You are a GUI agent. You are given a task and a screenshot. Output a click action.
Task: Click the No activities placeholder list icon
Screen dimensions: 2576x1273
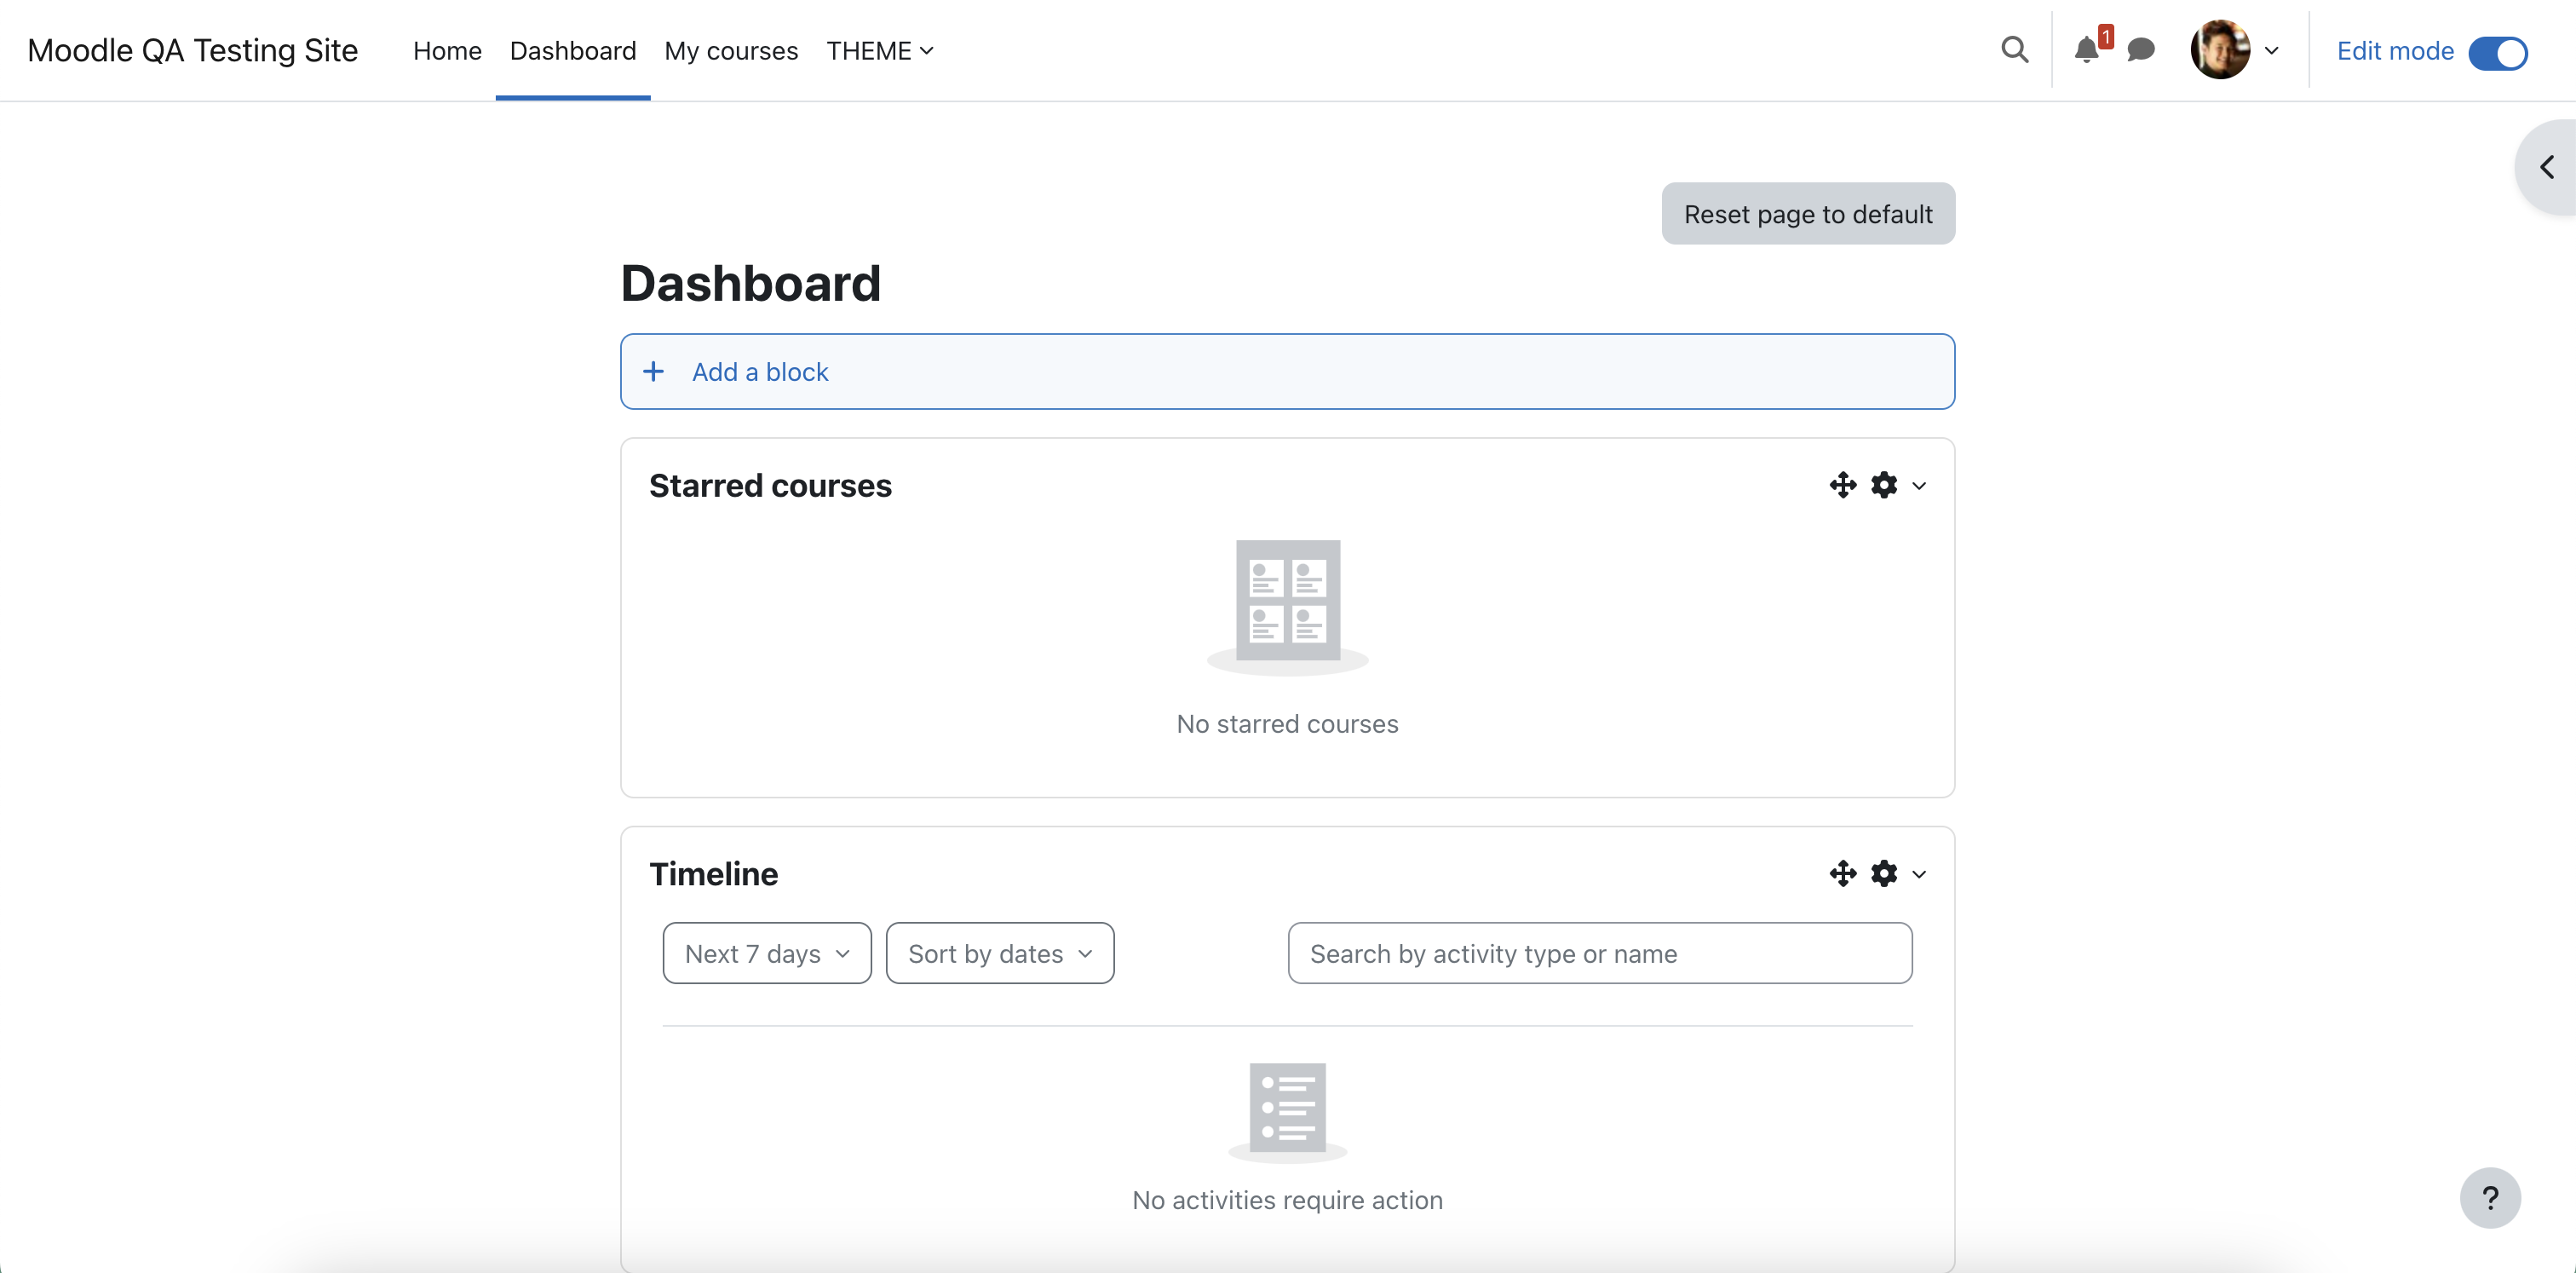(x=1288, y=1112)
